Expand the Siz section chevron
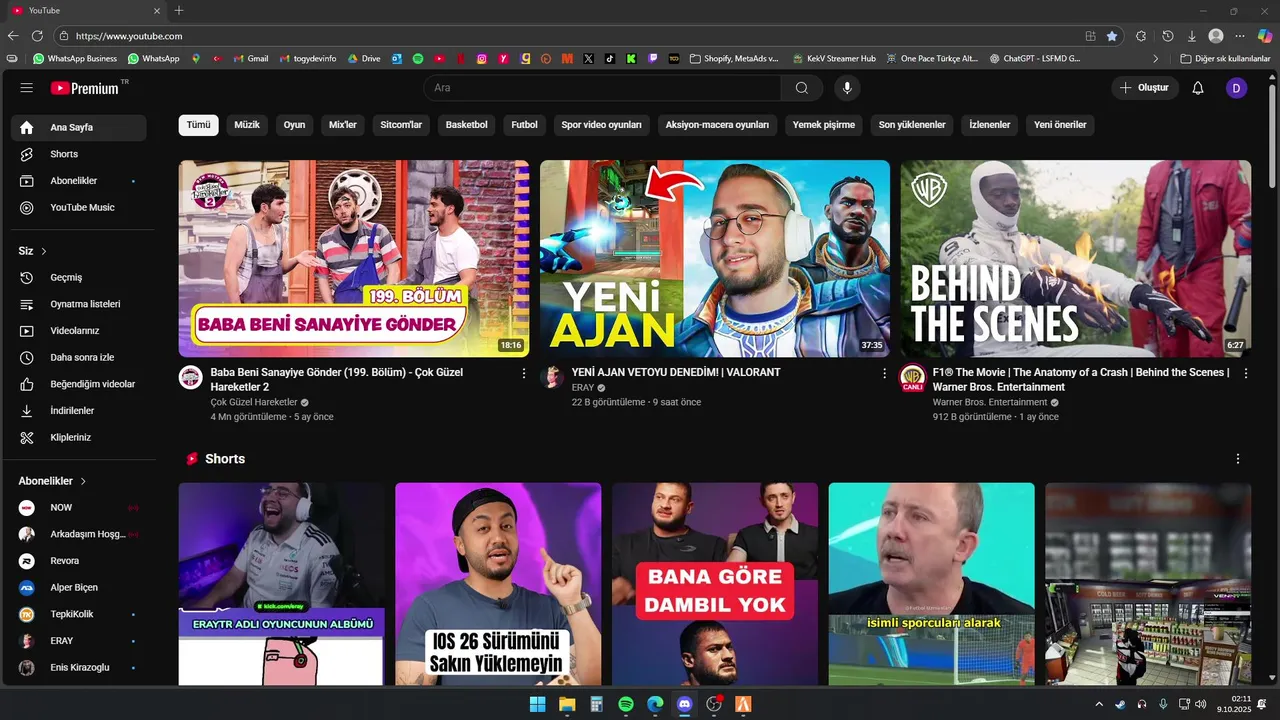The width and height of the screenshot is (1280, 720). [x=44, y=251]
